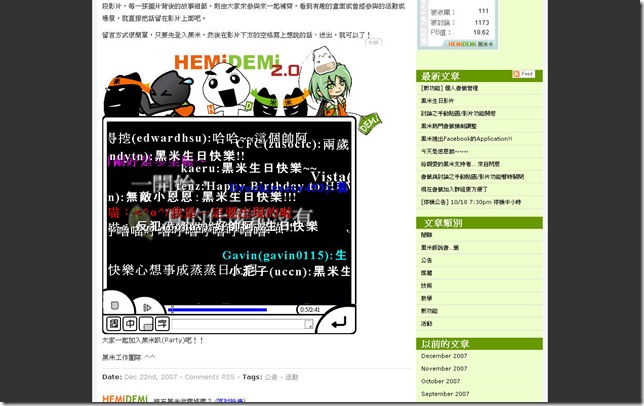Click the blue video progress bar
Image resolution: width=644 pixels, height=406 pixels.
click(219, 310)
